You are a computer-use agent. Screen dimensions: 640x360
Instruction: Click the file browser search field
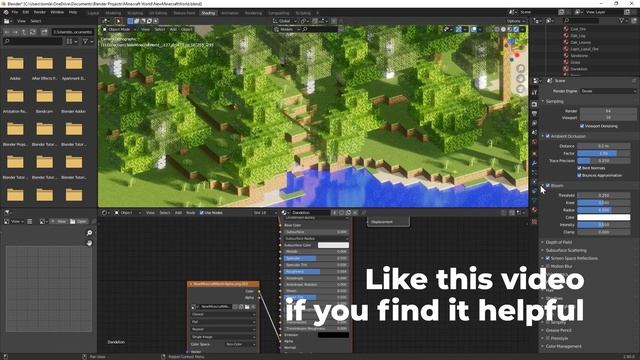coord(33,41)
